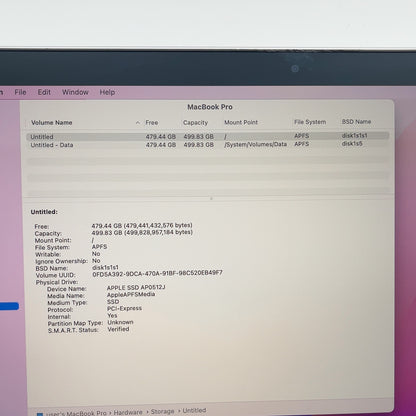The width and height of the screenshot is (416, 416).
Task: Click the split pane divider handle
Action: [x=211, y=198]
